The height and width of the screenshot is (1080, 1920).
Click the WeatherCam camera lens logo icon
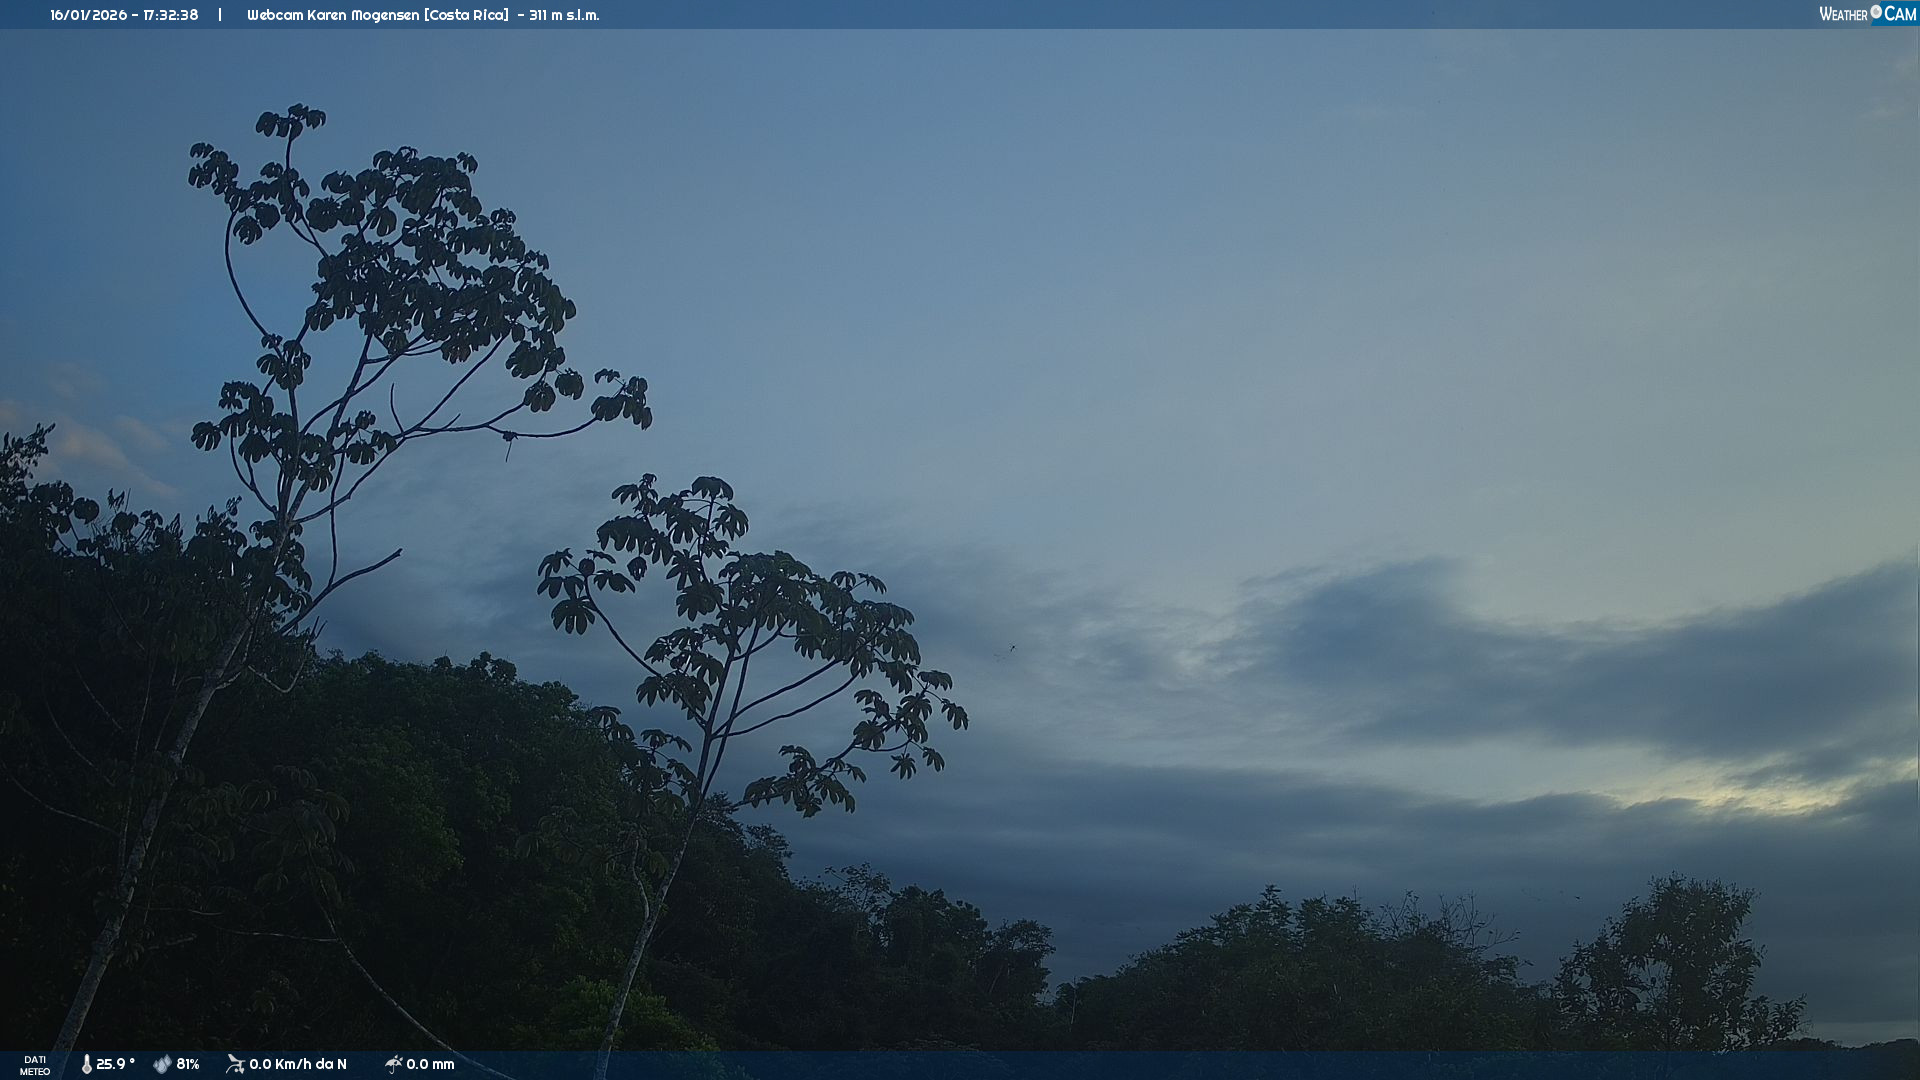coord(1876,12)
